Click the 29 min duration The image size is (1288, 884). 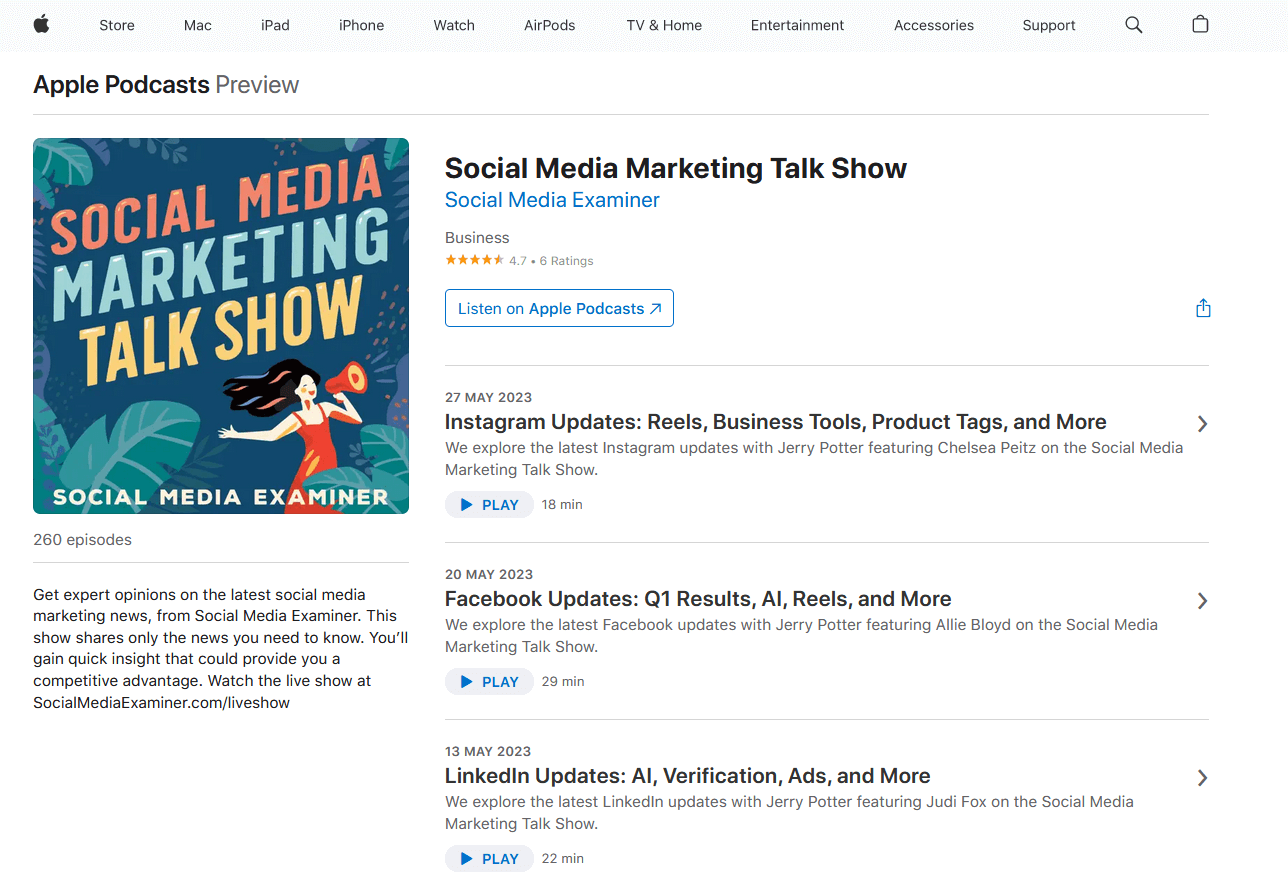tap(563, 682)
